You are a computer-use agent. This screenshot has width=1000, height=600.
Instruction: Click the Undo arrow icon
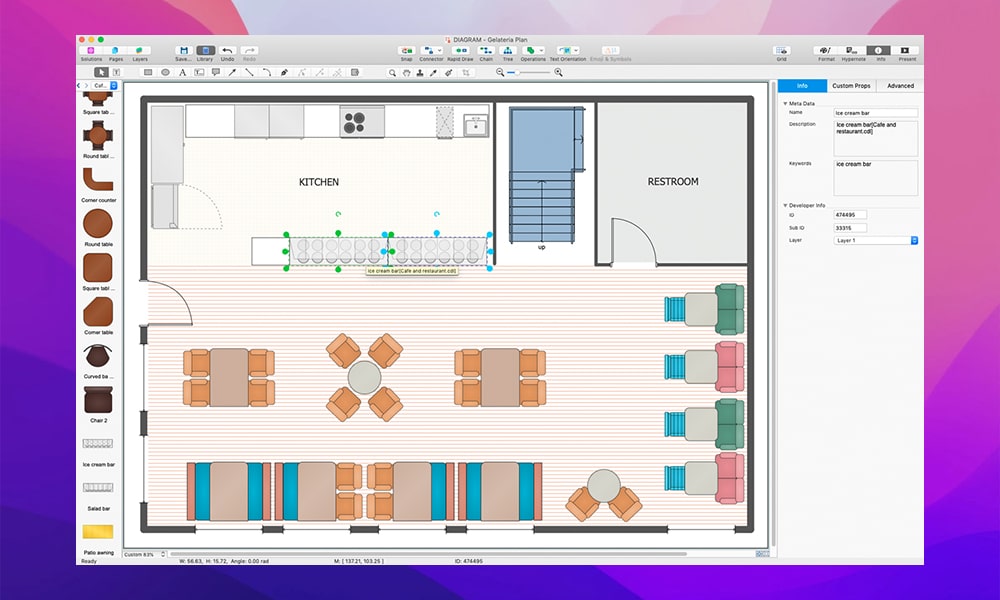(227, 50)
